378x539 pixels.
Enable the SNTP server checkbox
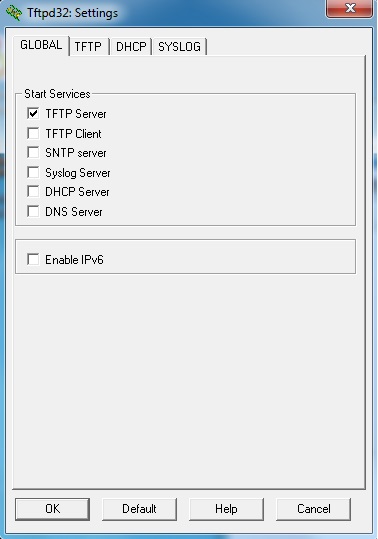pyautogui.click(x=33, y=152)
